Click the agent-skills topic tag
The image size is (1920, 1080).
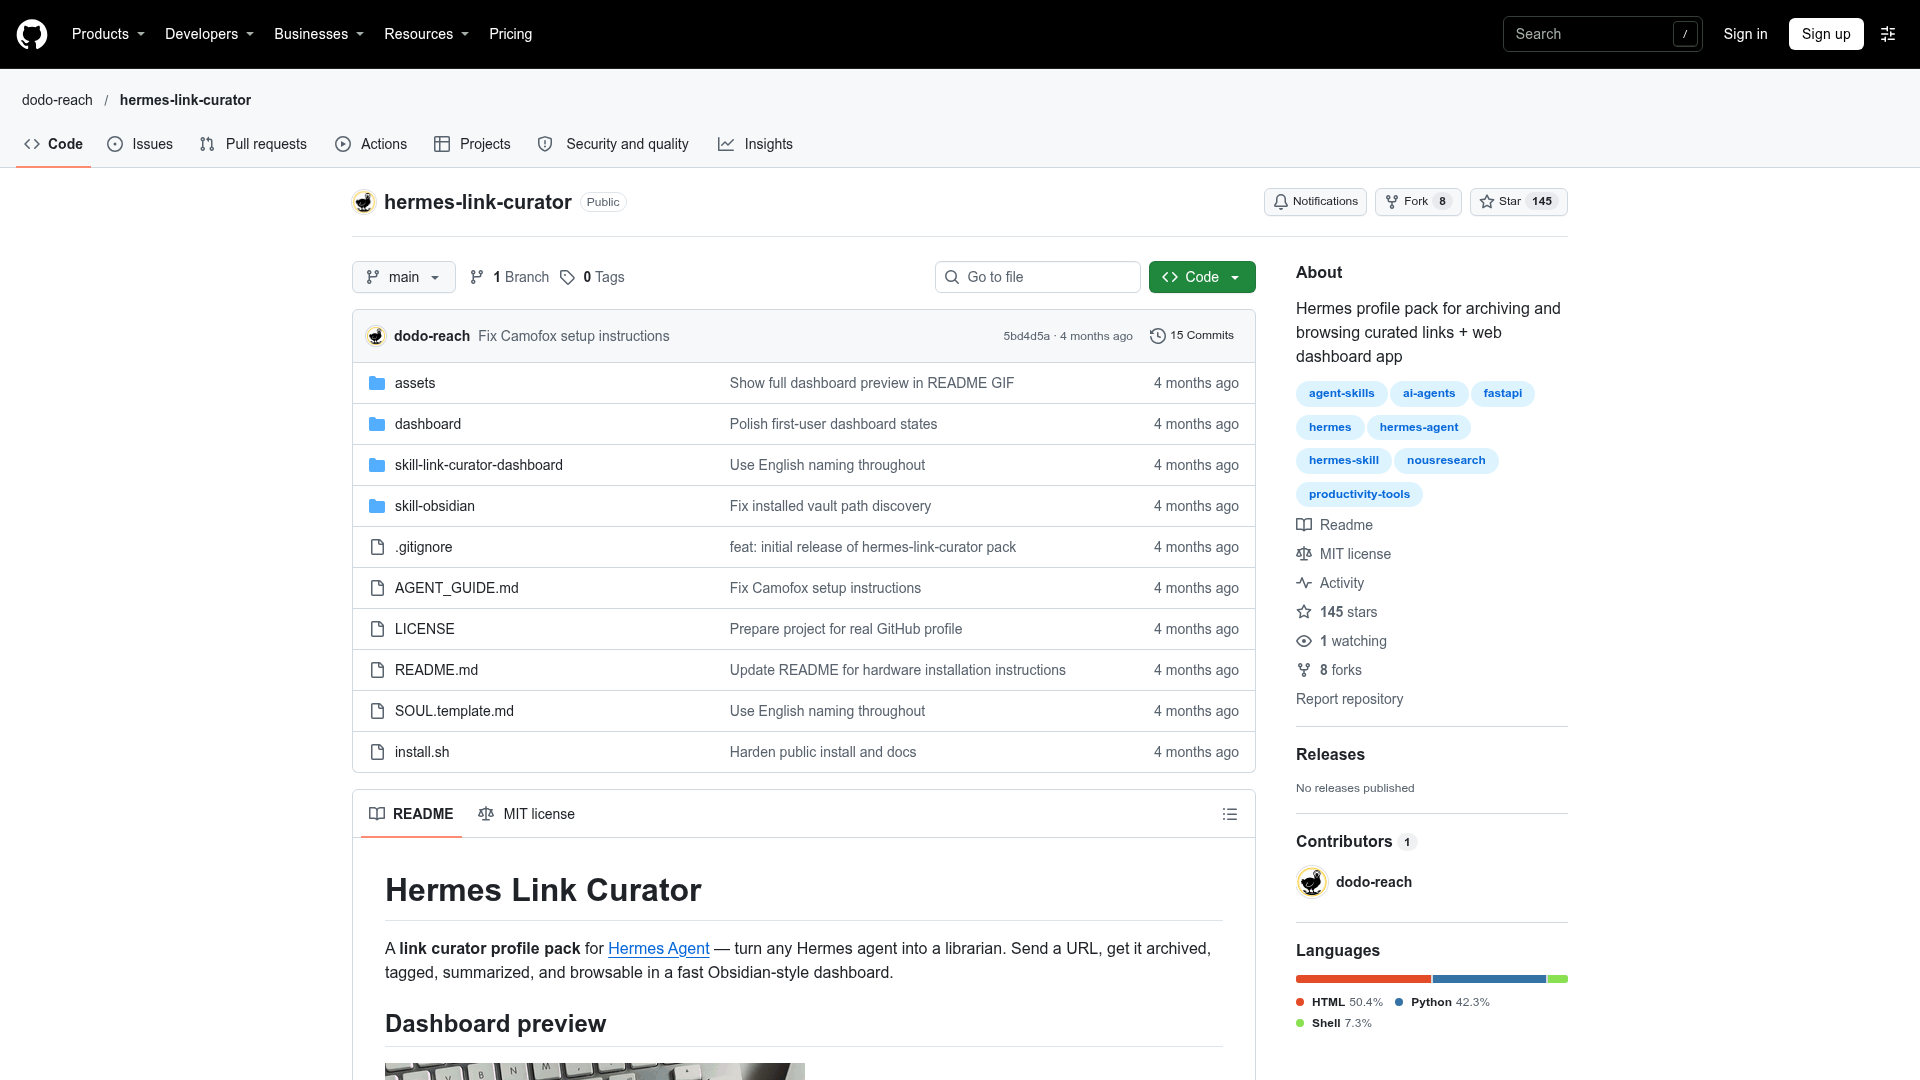[x=1342, y=394]
